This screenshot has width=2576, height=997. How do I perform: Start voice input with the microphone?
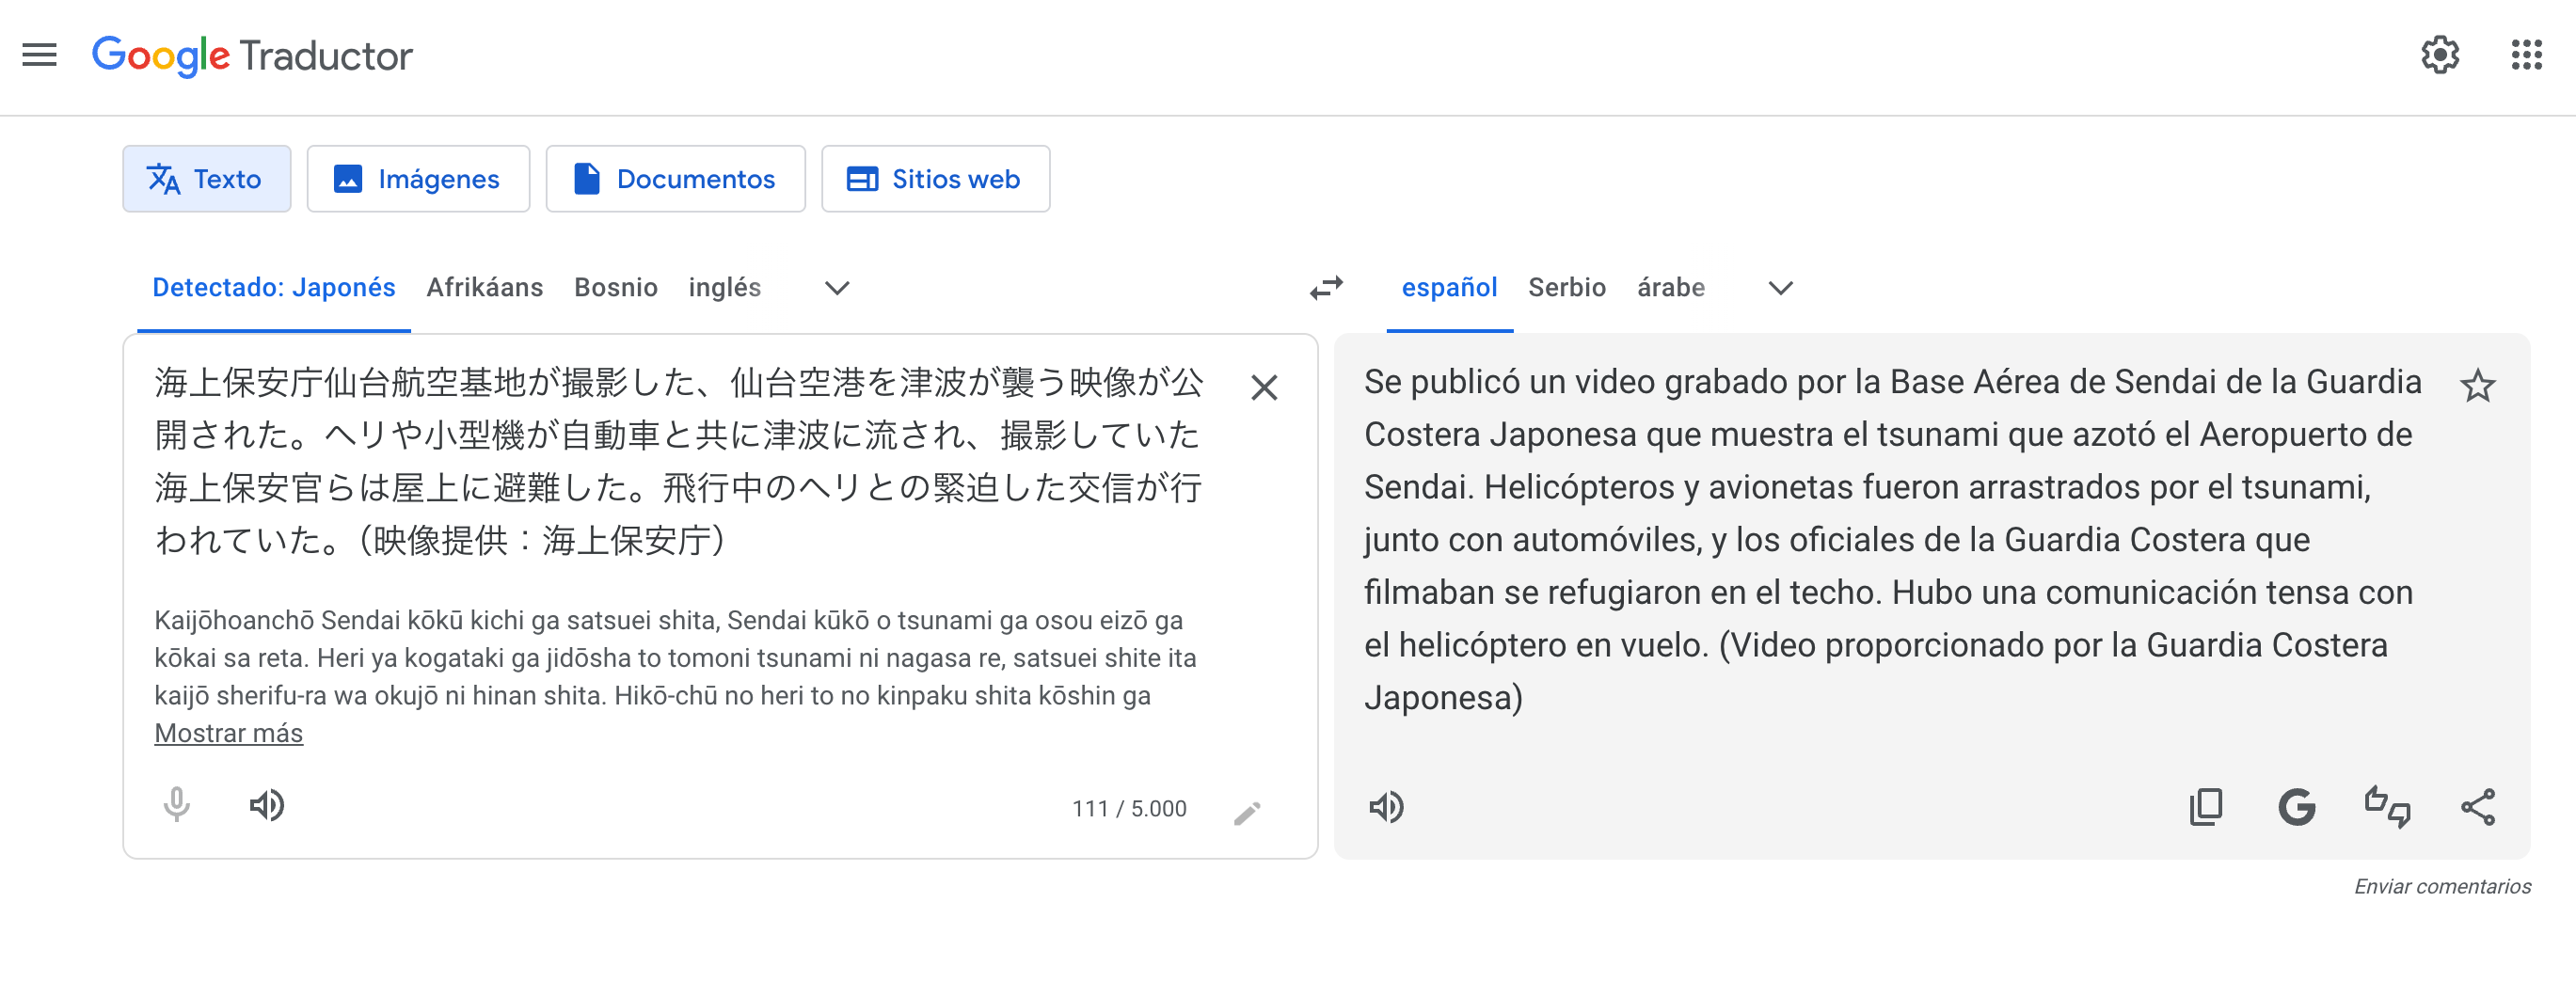pos(176,805)
